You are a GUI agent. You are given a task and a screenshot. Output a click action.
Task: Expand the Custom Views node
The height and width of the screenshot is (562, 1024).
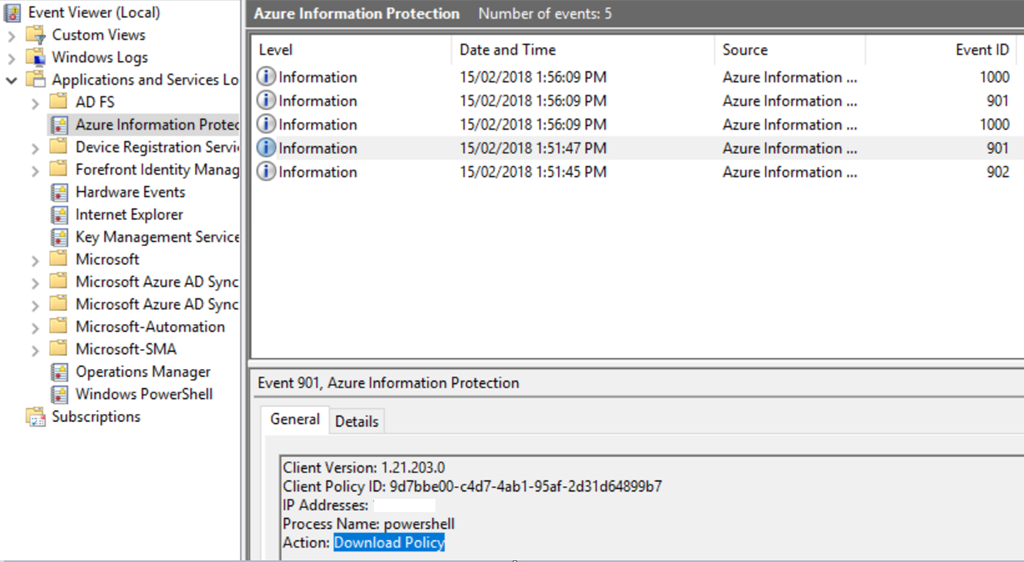[12, 35]
